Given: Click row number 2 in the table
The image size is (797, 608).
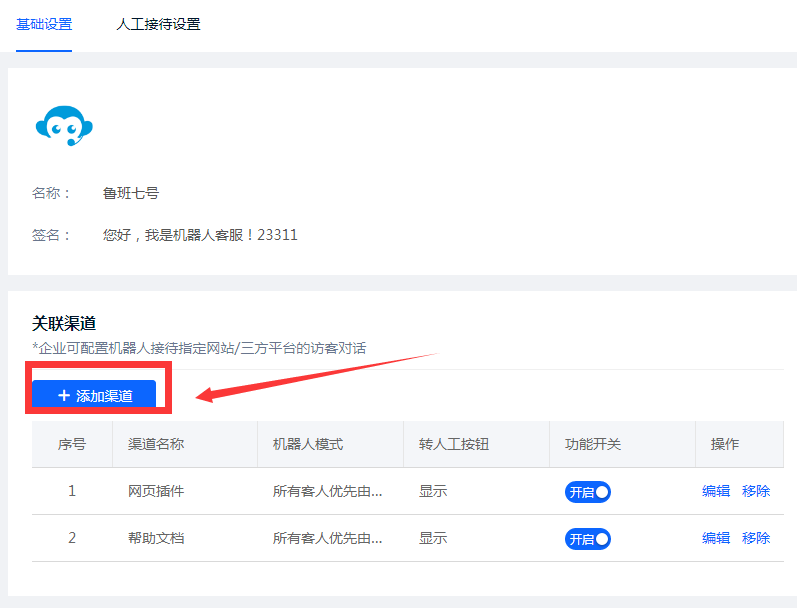Looking at the screenshot, I should (x=72, y=537).
